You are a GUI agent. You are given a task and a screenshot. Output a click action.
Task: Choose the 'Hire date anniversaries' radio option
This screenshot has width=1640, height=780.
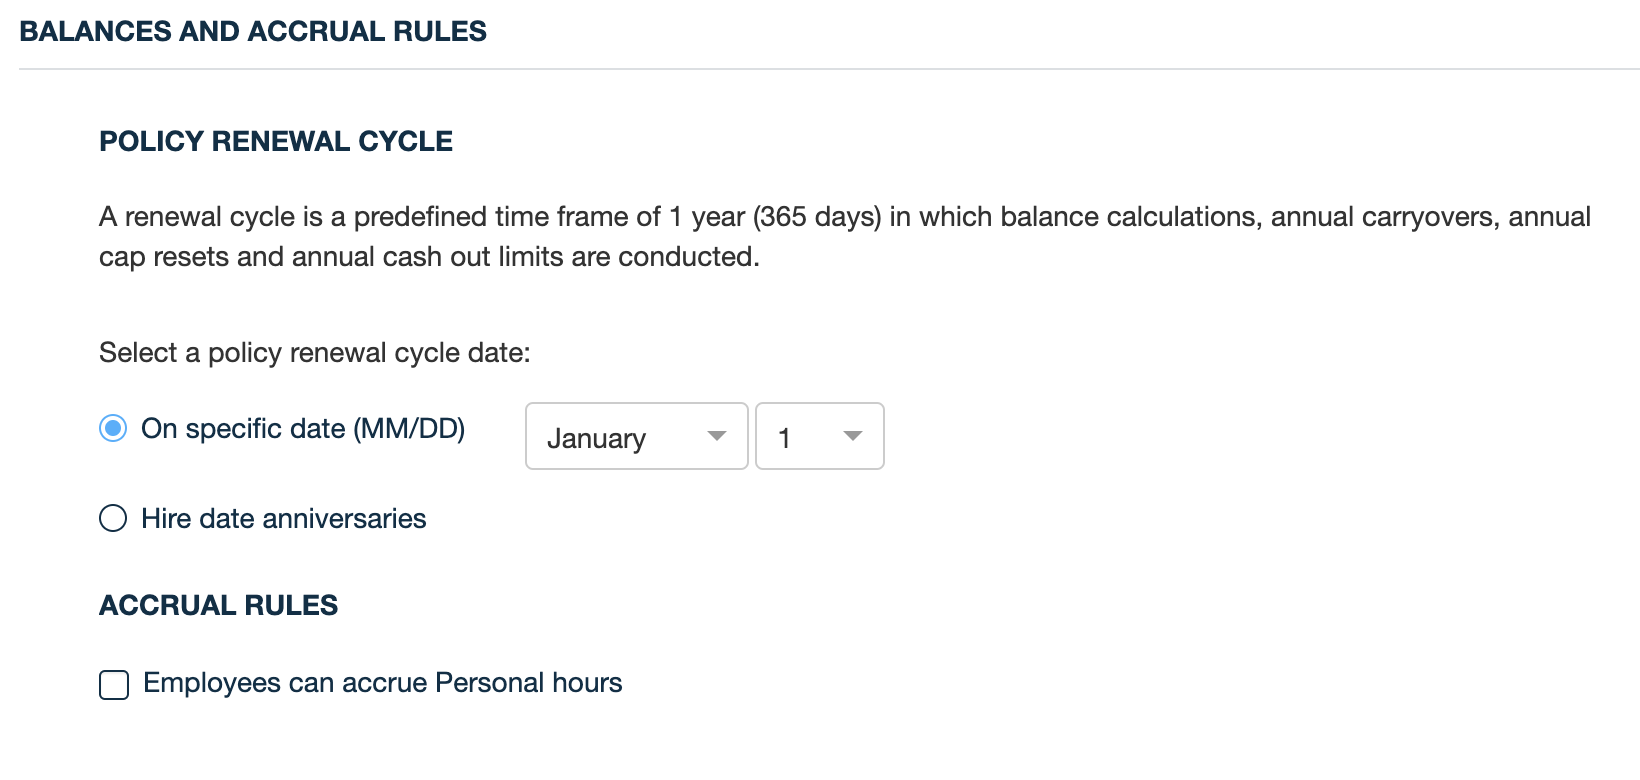[x=113, y=518]
